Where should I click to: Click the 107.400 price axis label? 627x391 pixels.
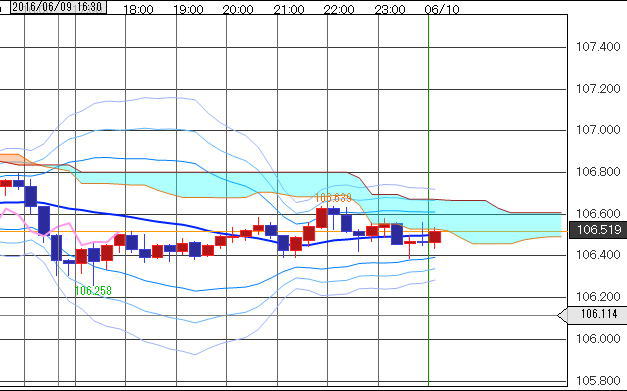[598, 47]
